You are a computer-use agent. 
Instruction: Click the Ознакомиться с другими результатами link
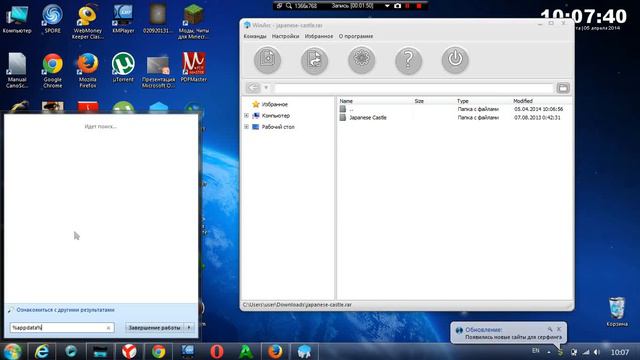point(65,310)
